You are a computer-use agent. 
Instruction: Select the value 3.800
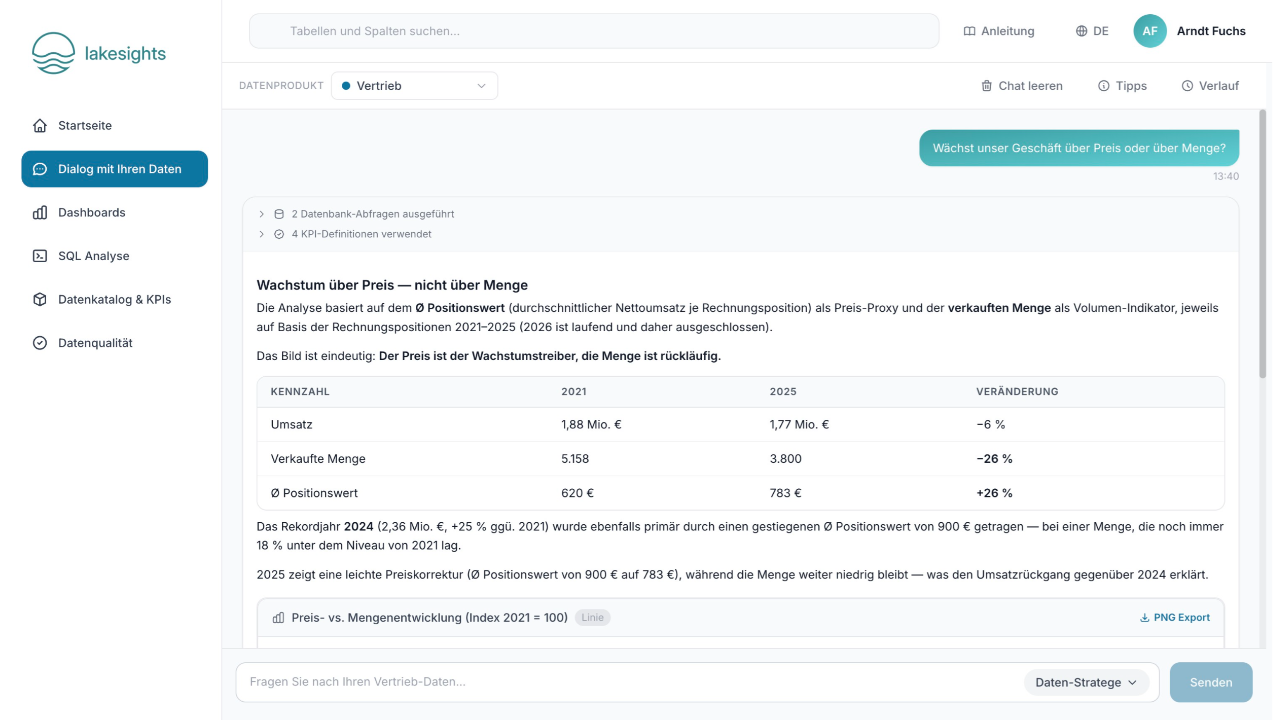pos(786,459)
